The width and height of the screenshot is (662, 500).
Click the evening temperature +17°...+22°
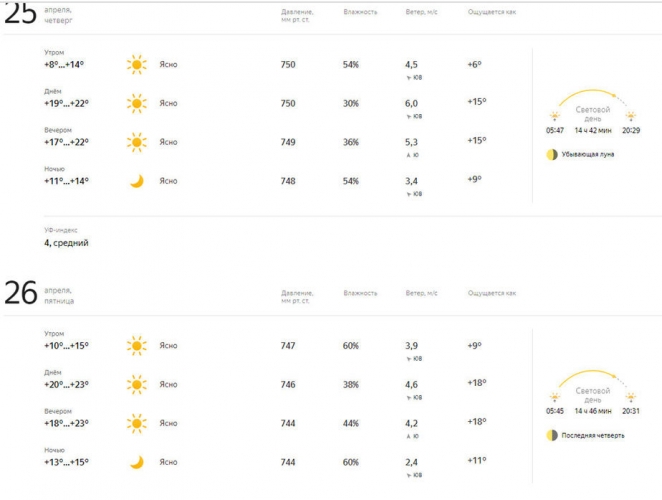tap(66, 142)
